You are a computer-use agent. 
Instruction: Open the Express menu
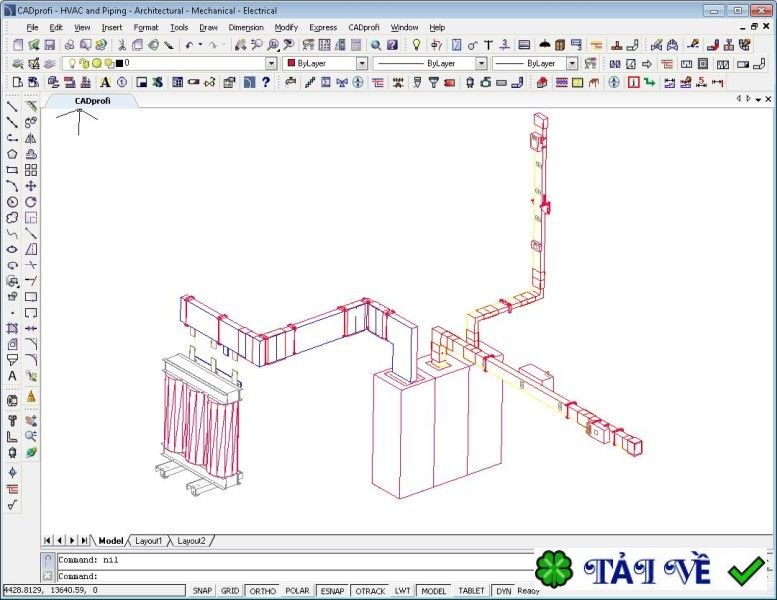tap(323, 27)
